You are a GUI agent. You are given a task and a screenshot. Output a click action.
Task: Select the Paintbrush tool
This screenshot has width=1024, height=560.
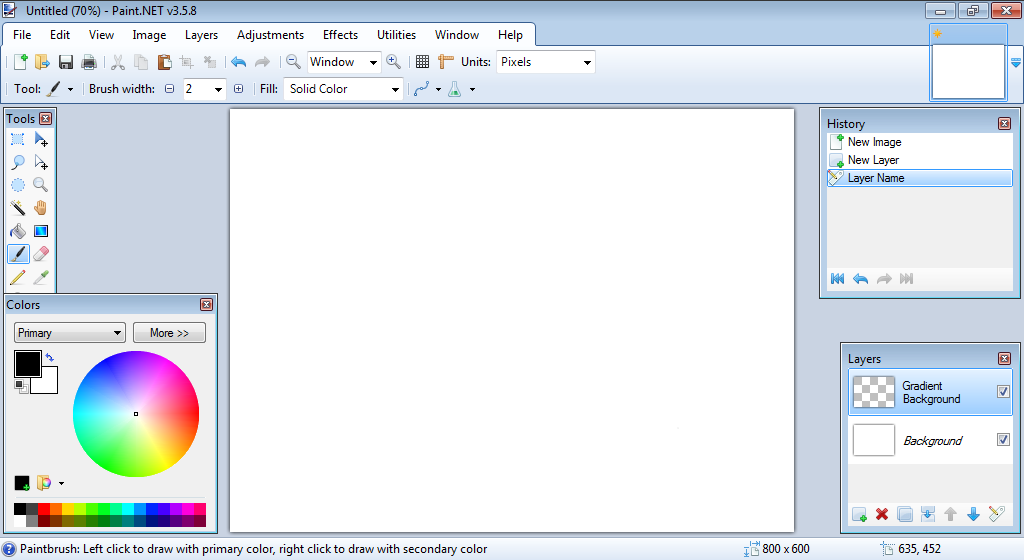click(x=18, y=254)
